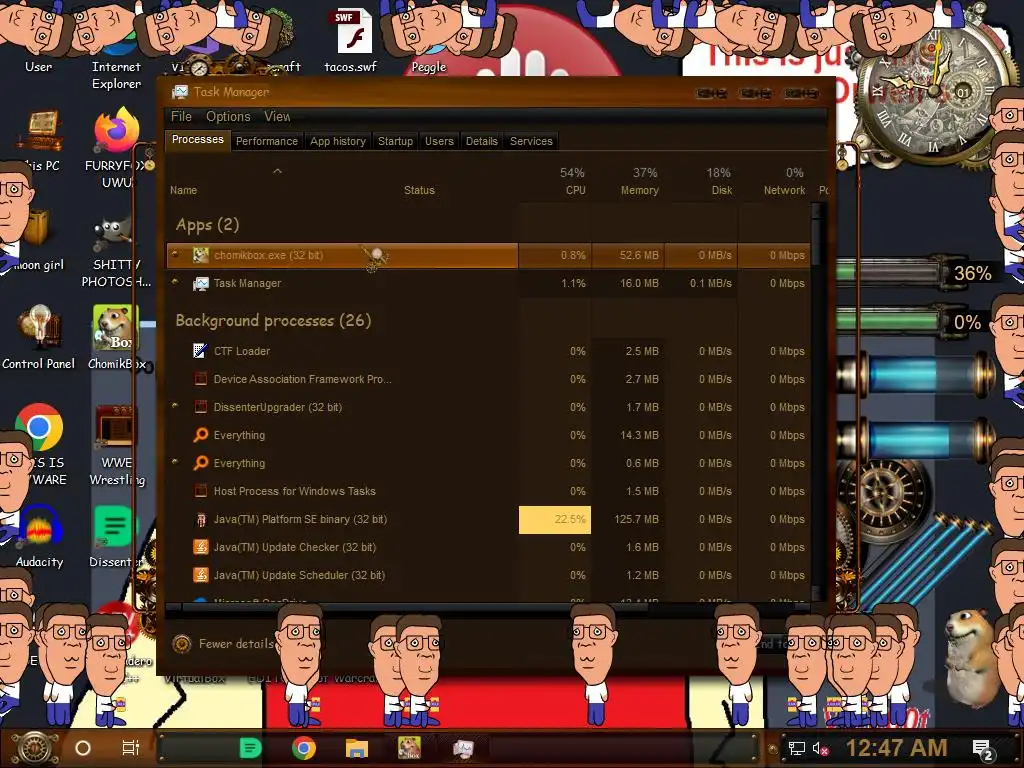This screenshot has width=1024, height=768.
Task: Click the Background processes (26) heading
Action: 273,321
